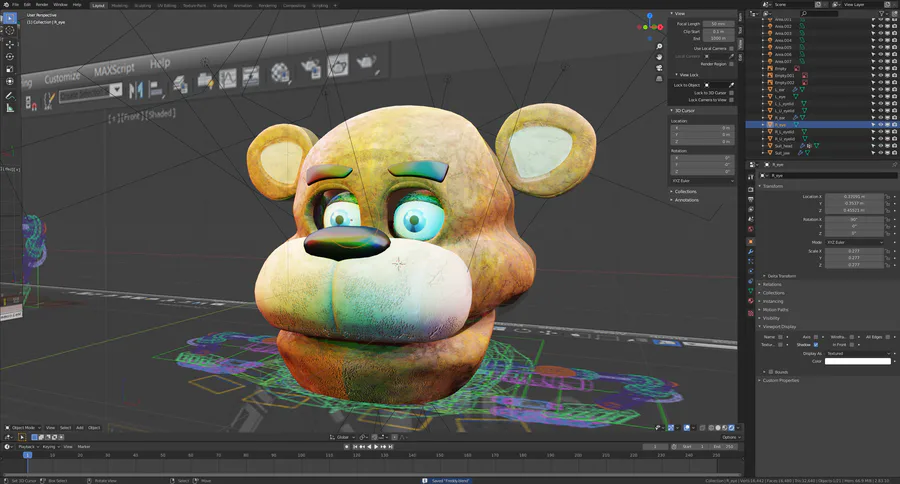900x484 pixels.
Task: Open the Tool settings properties tab
Action: [x=750, y=177]
